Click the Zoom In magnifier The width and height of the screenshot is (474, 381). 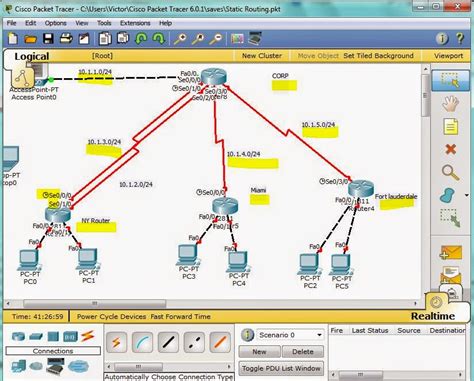(180, 39)
